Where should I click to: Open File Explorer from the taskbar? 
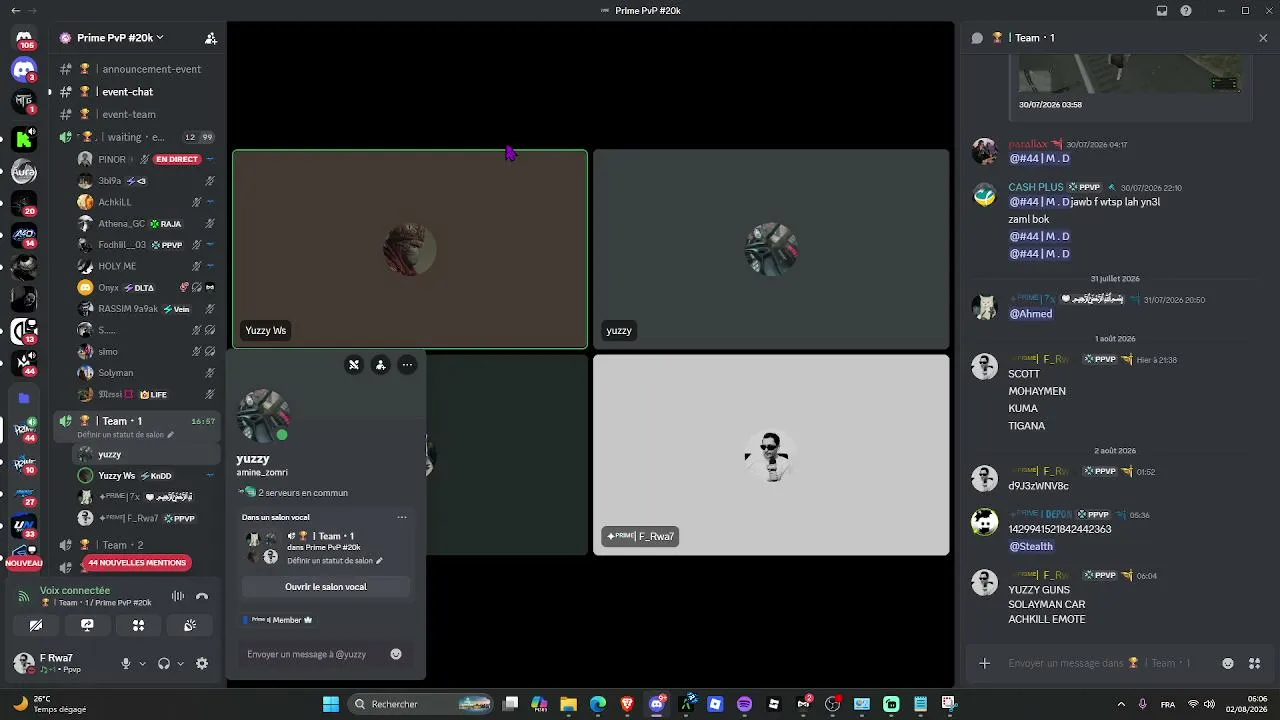tap(568, 704)
